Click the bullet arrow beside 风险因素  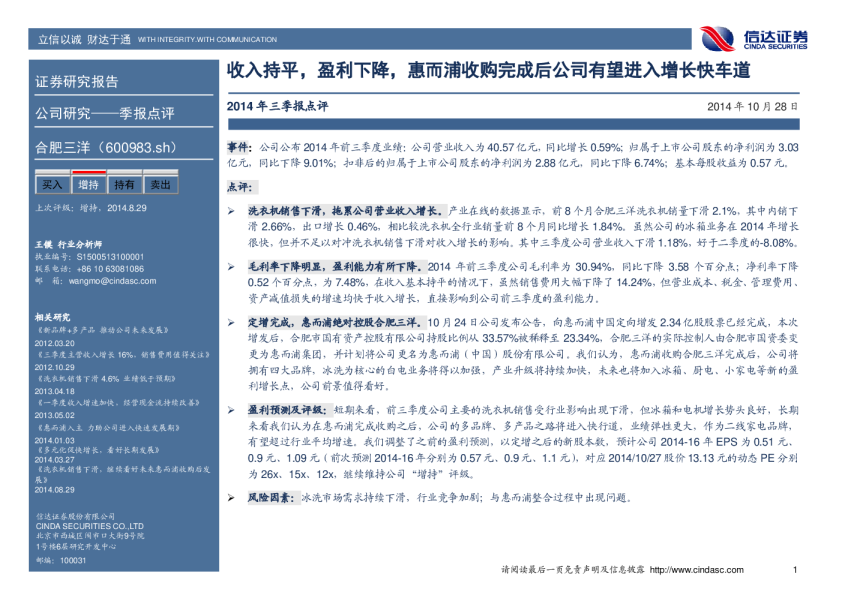tap(231, 497)
